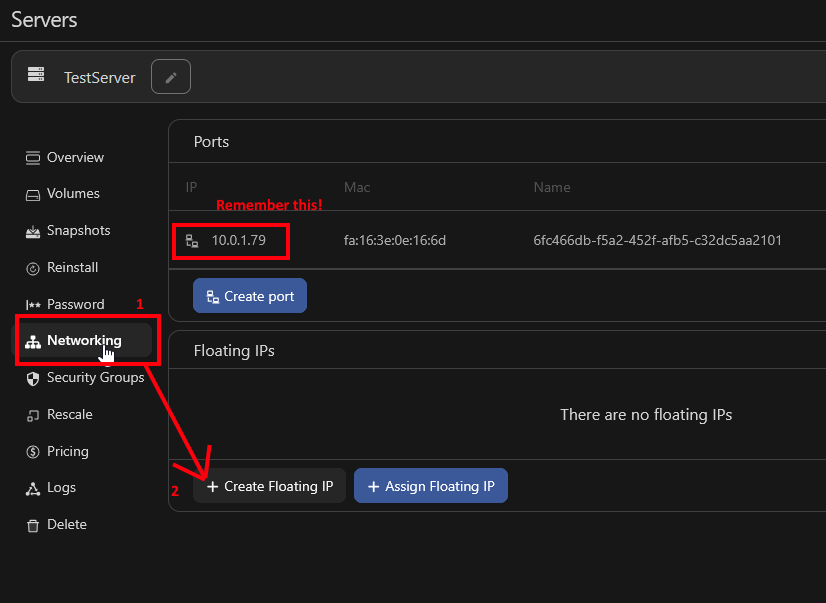Click the Mac address fa:16:3e:0e:16:6d
The width and height of the screenshot is (826, 603).
coord(393,240)
